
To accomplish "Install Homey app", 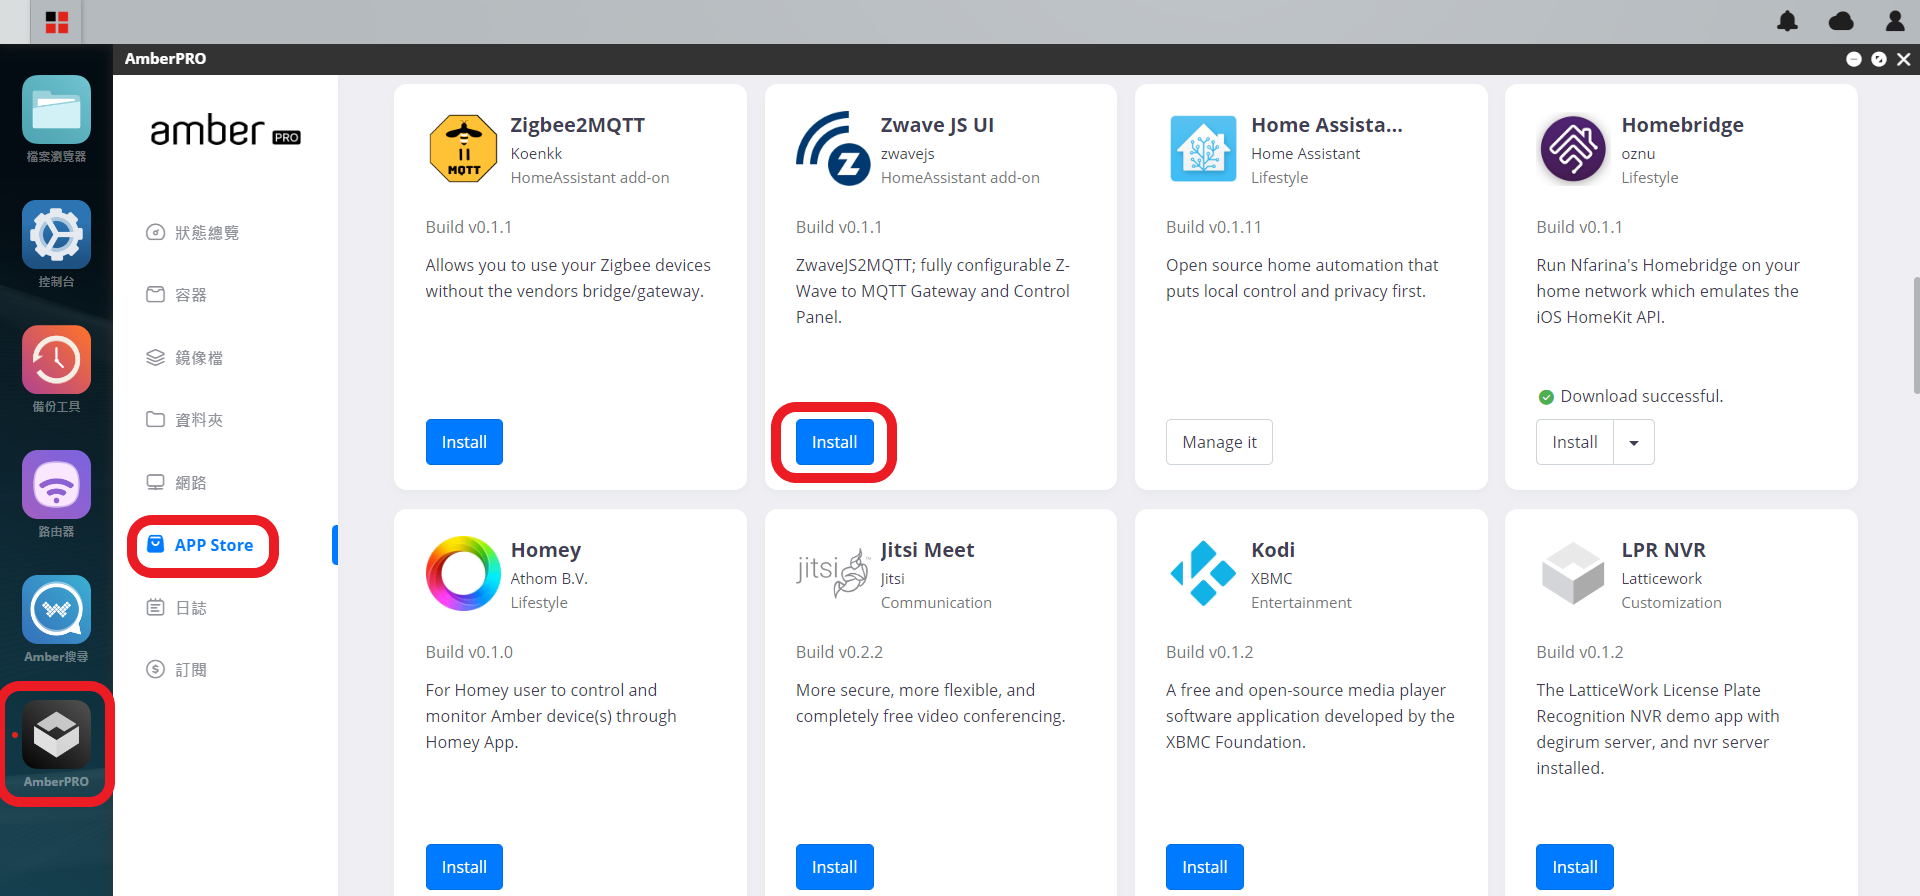I will click(464, 867).
